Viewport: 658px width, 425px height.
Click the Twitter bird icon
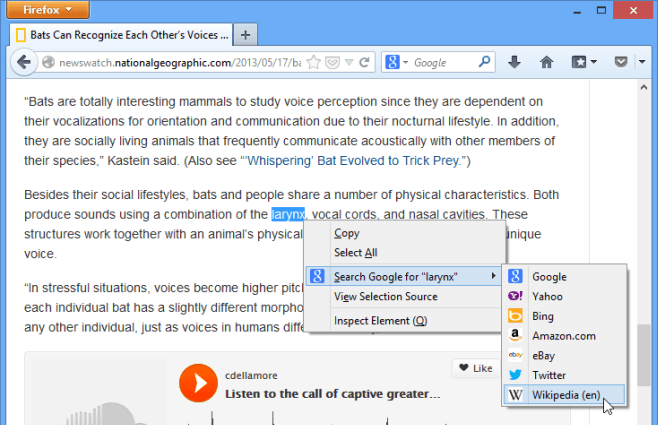515,375
